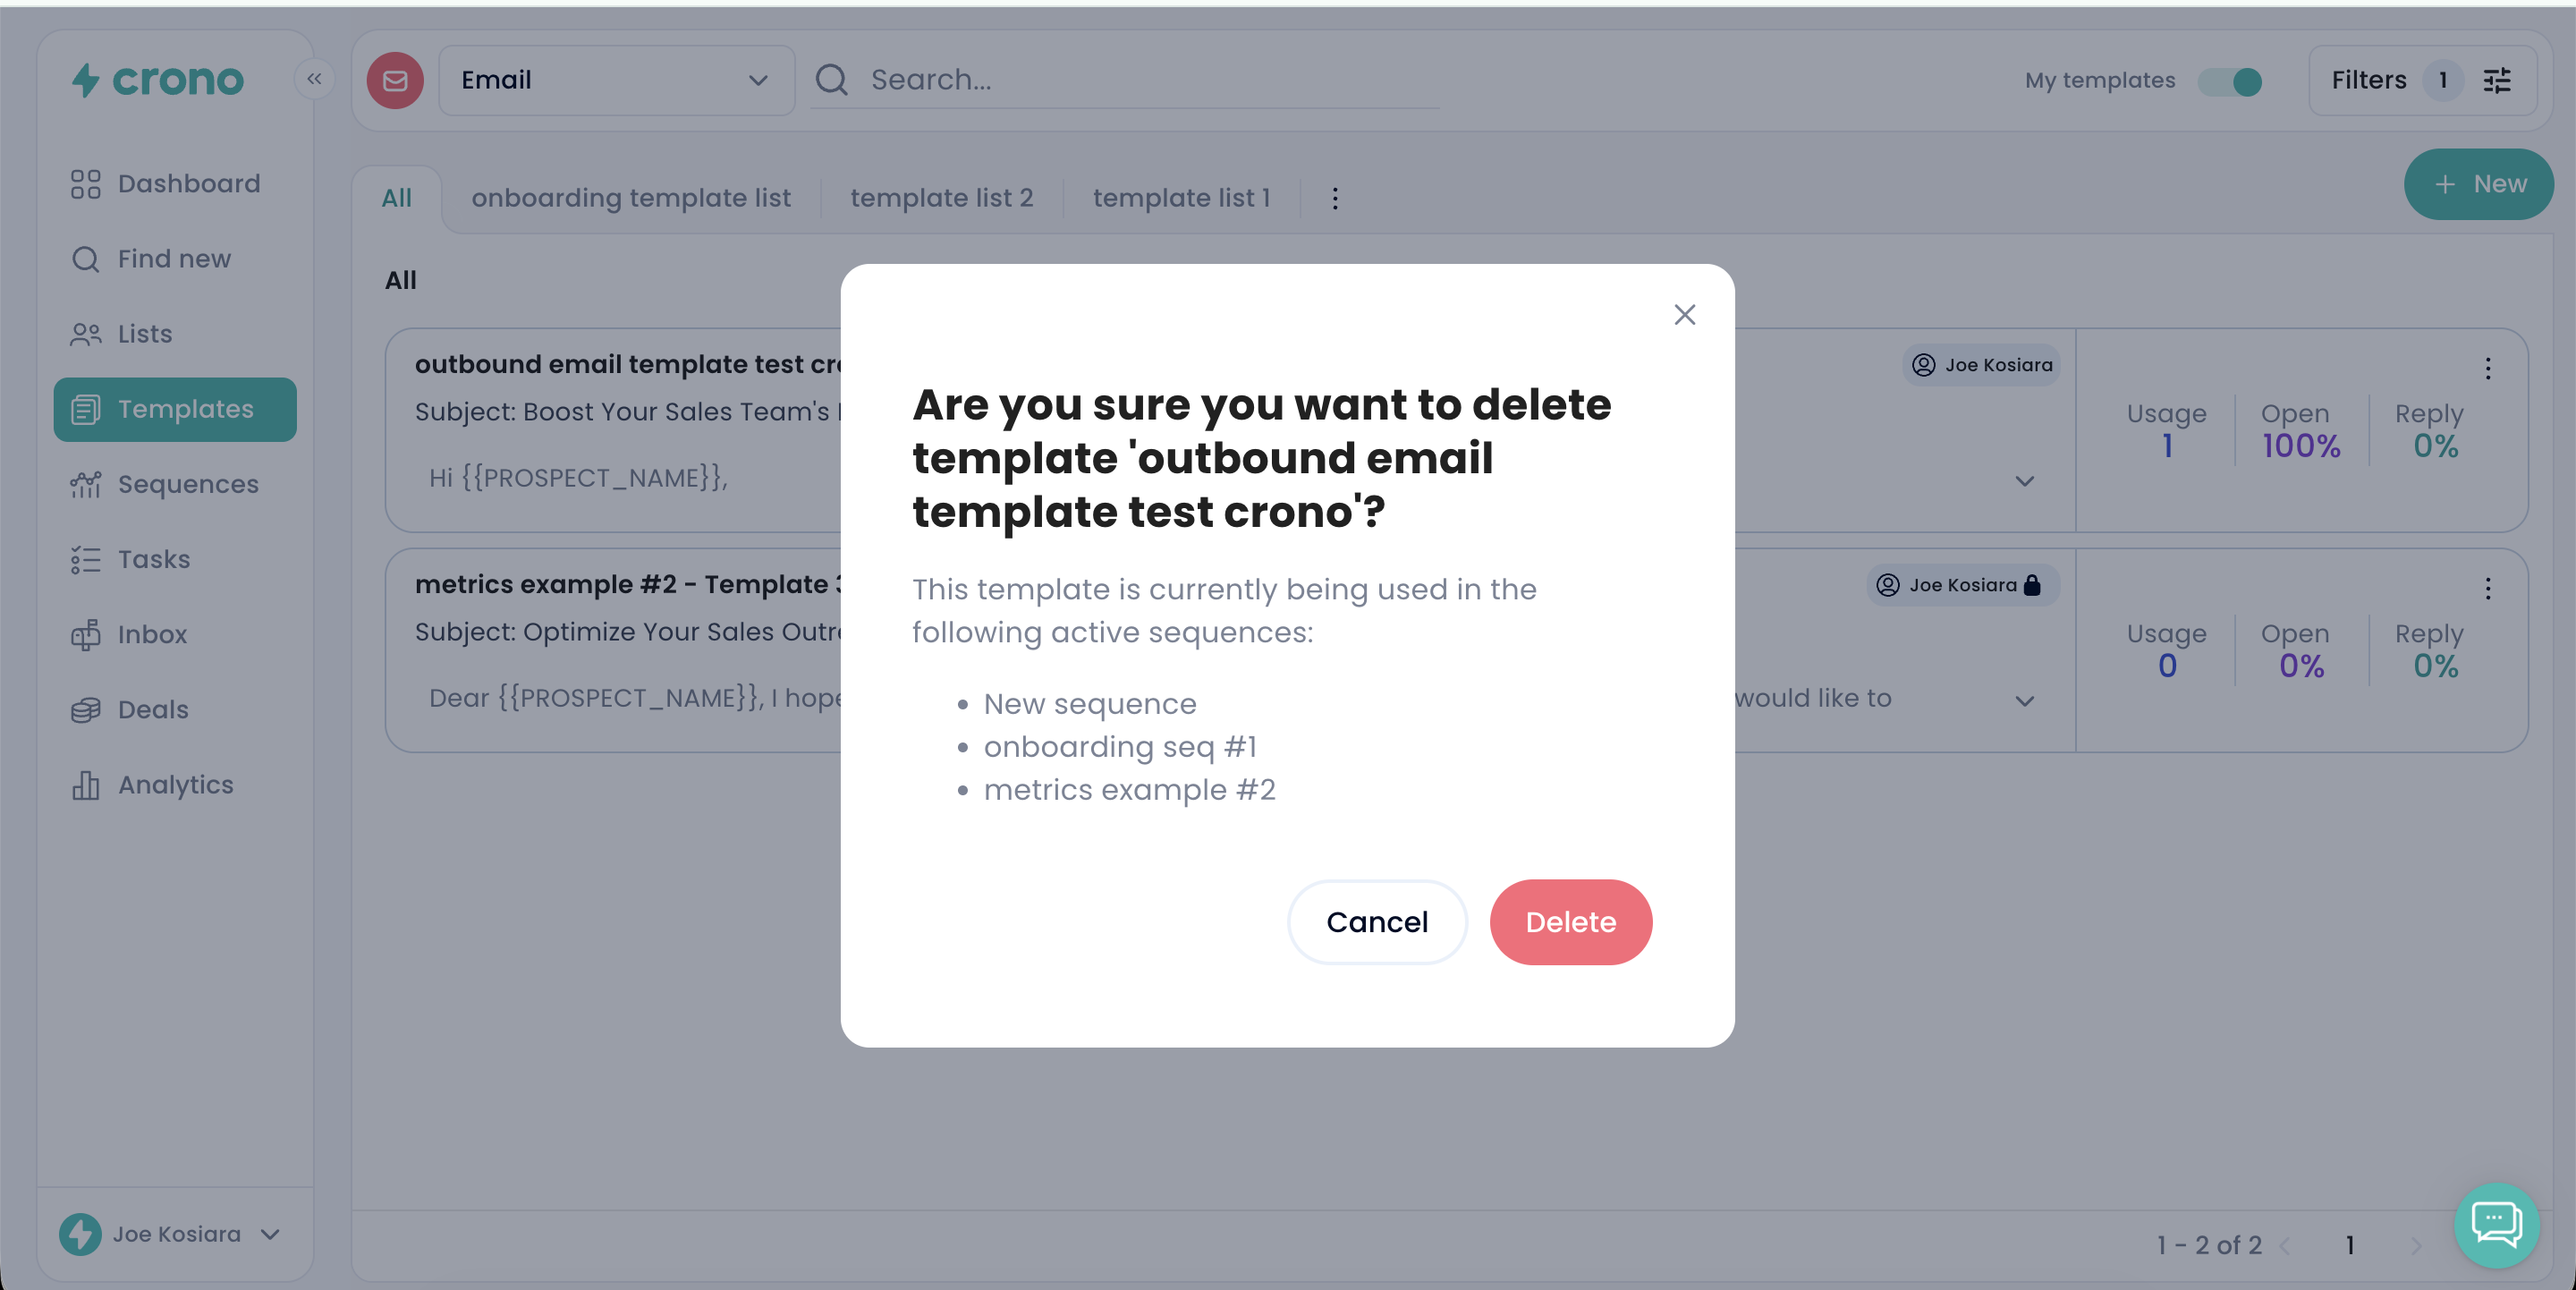Viewport: 2576px width, 1290px height.
Task: Click the Analytics bar chart icon
Action: (86, 785)
